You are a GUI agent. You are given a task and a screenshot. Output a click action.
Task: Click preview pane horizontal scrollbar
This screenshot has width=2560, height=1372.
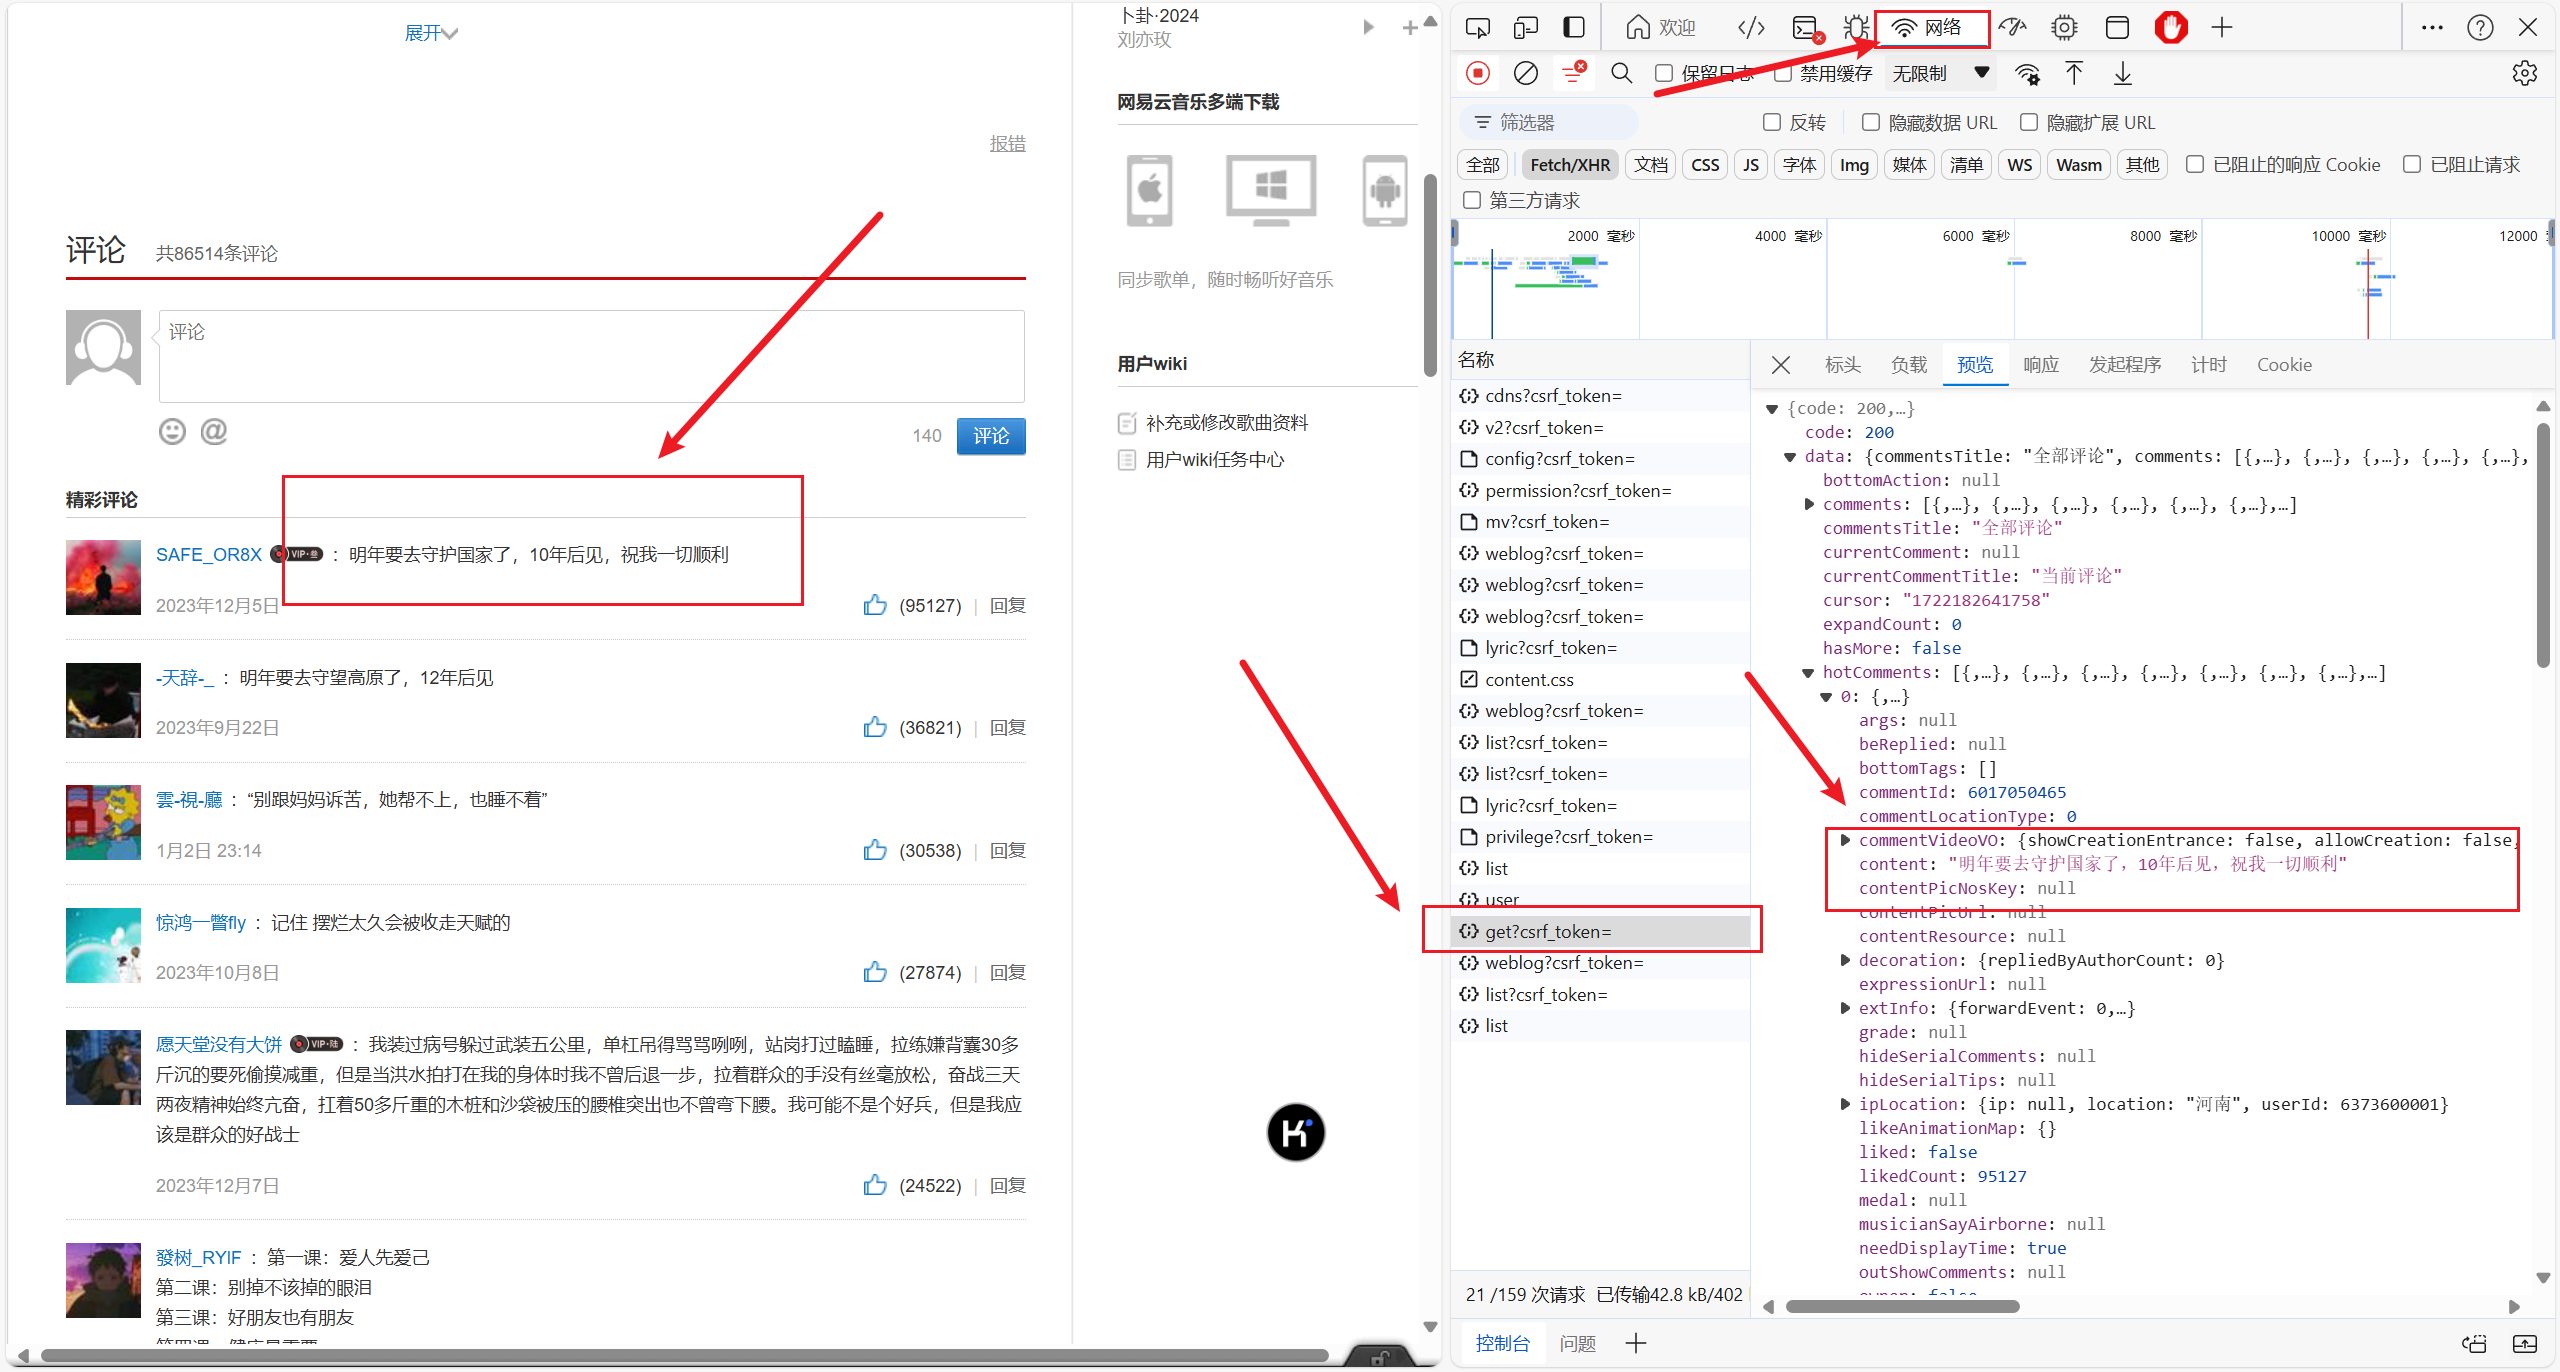[1902, 1306]
